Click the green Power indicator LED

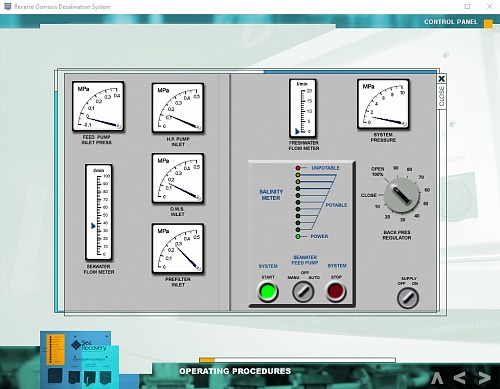(298, 236)
